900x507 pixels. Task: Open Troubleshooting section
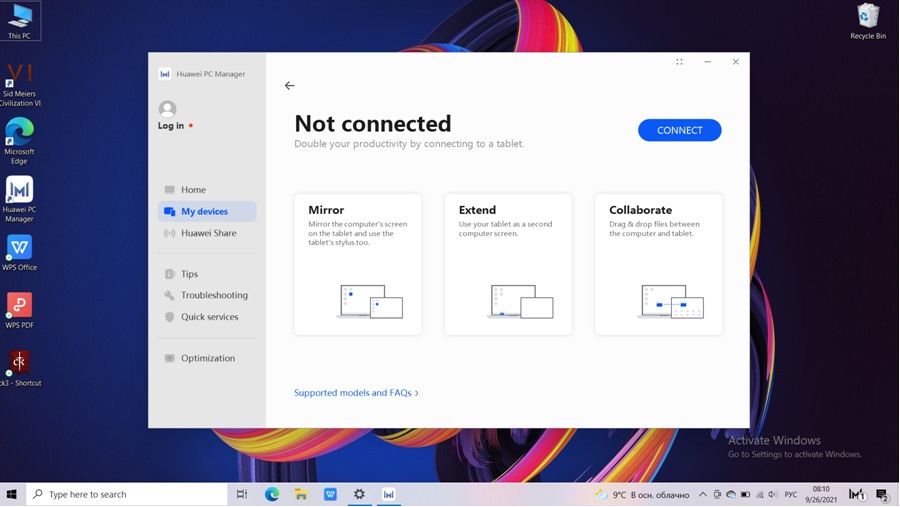pyautogui.click(x=214, y=295)
